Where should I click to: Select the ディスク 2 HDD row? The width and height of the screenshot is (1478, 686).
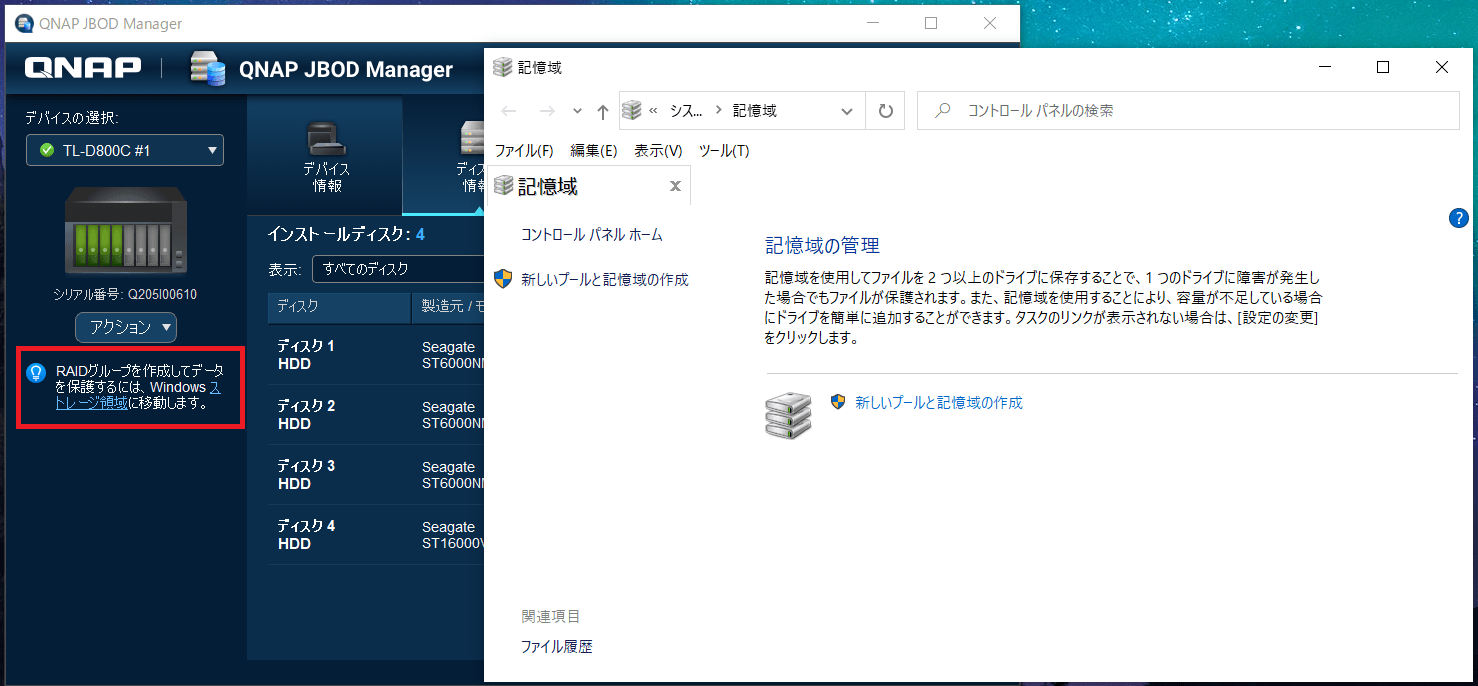(376, 415)
